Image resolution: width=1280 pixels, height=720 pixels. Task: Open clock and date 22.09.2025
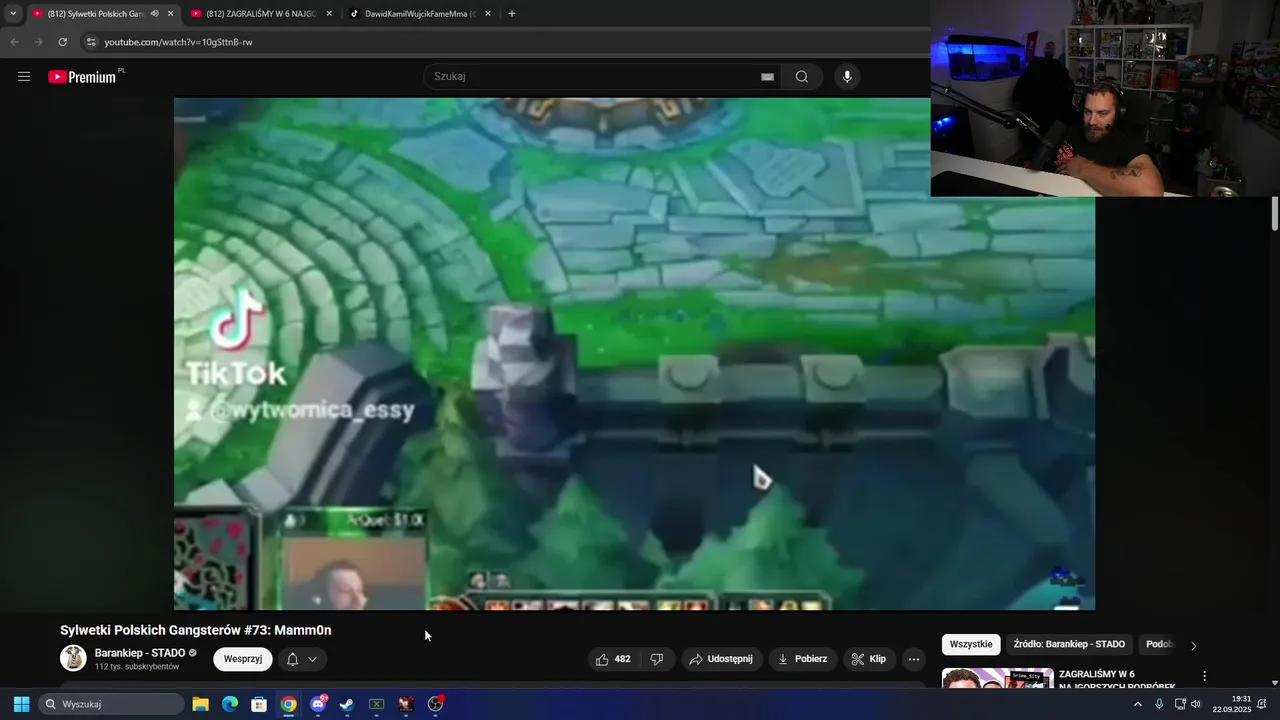click(x=1231, y=704)
